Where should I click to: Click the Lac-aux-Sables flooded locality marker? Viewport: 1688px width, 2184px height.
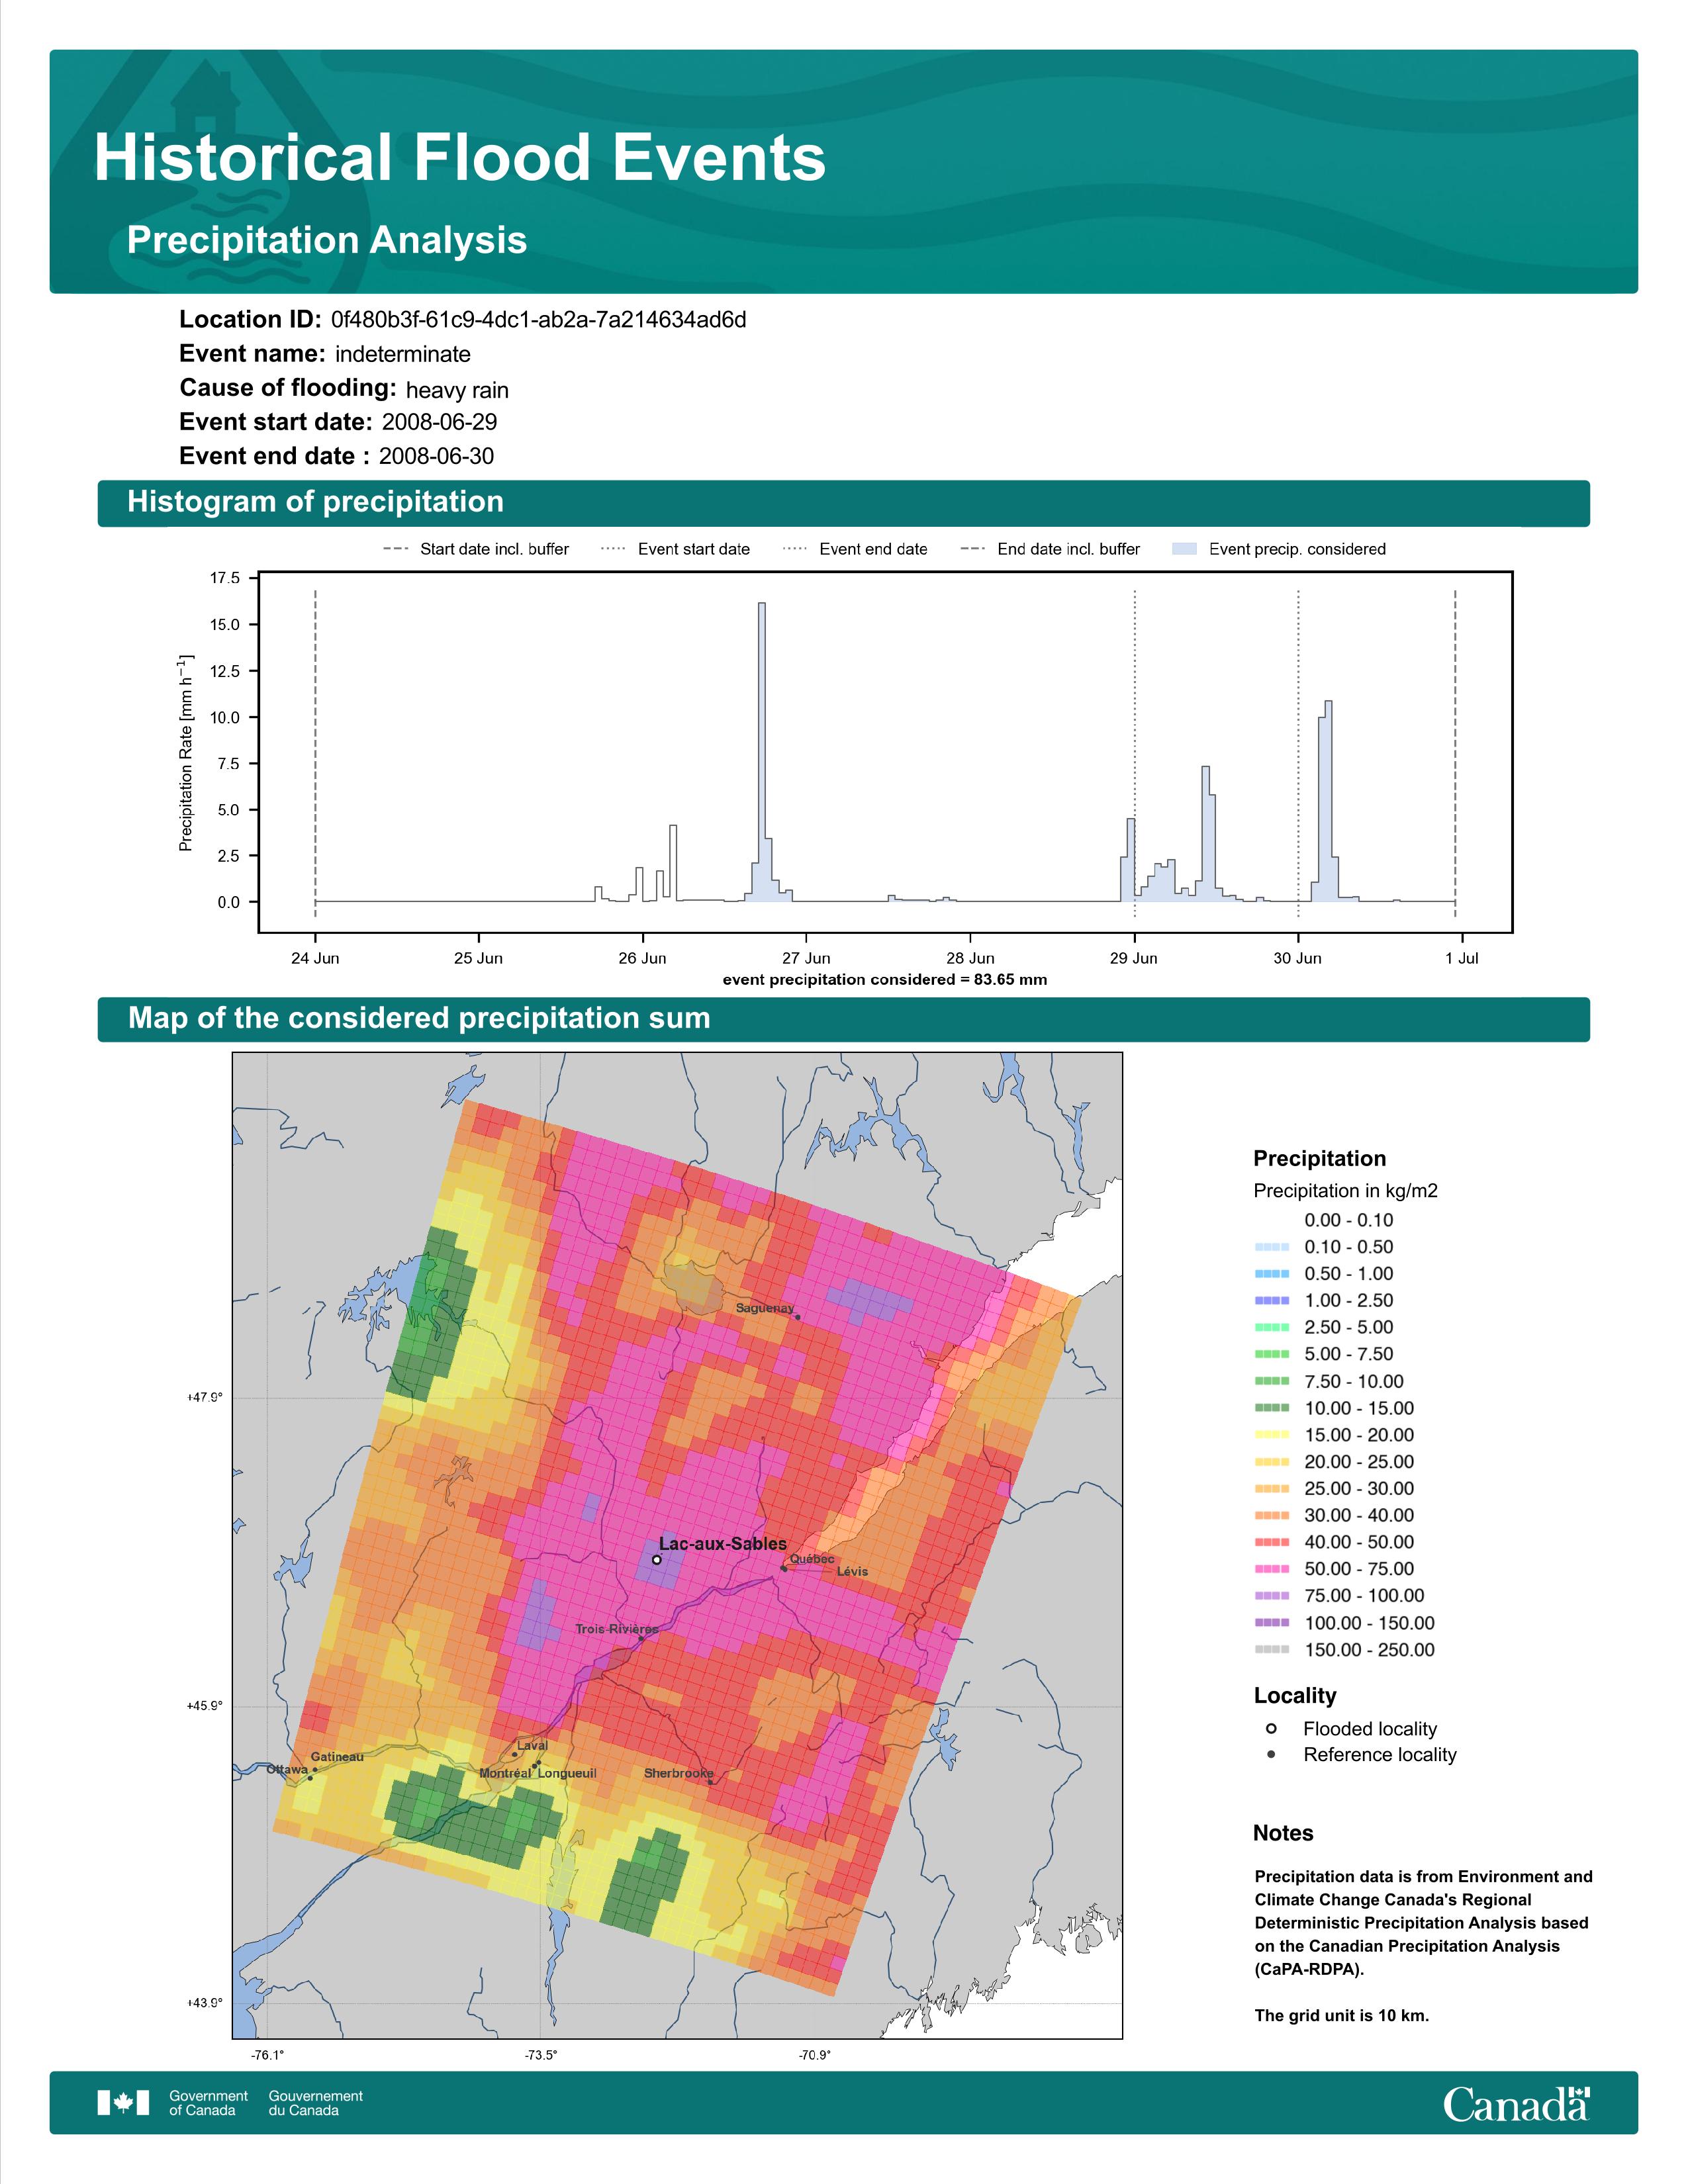[x=657, y=1559]
